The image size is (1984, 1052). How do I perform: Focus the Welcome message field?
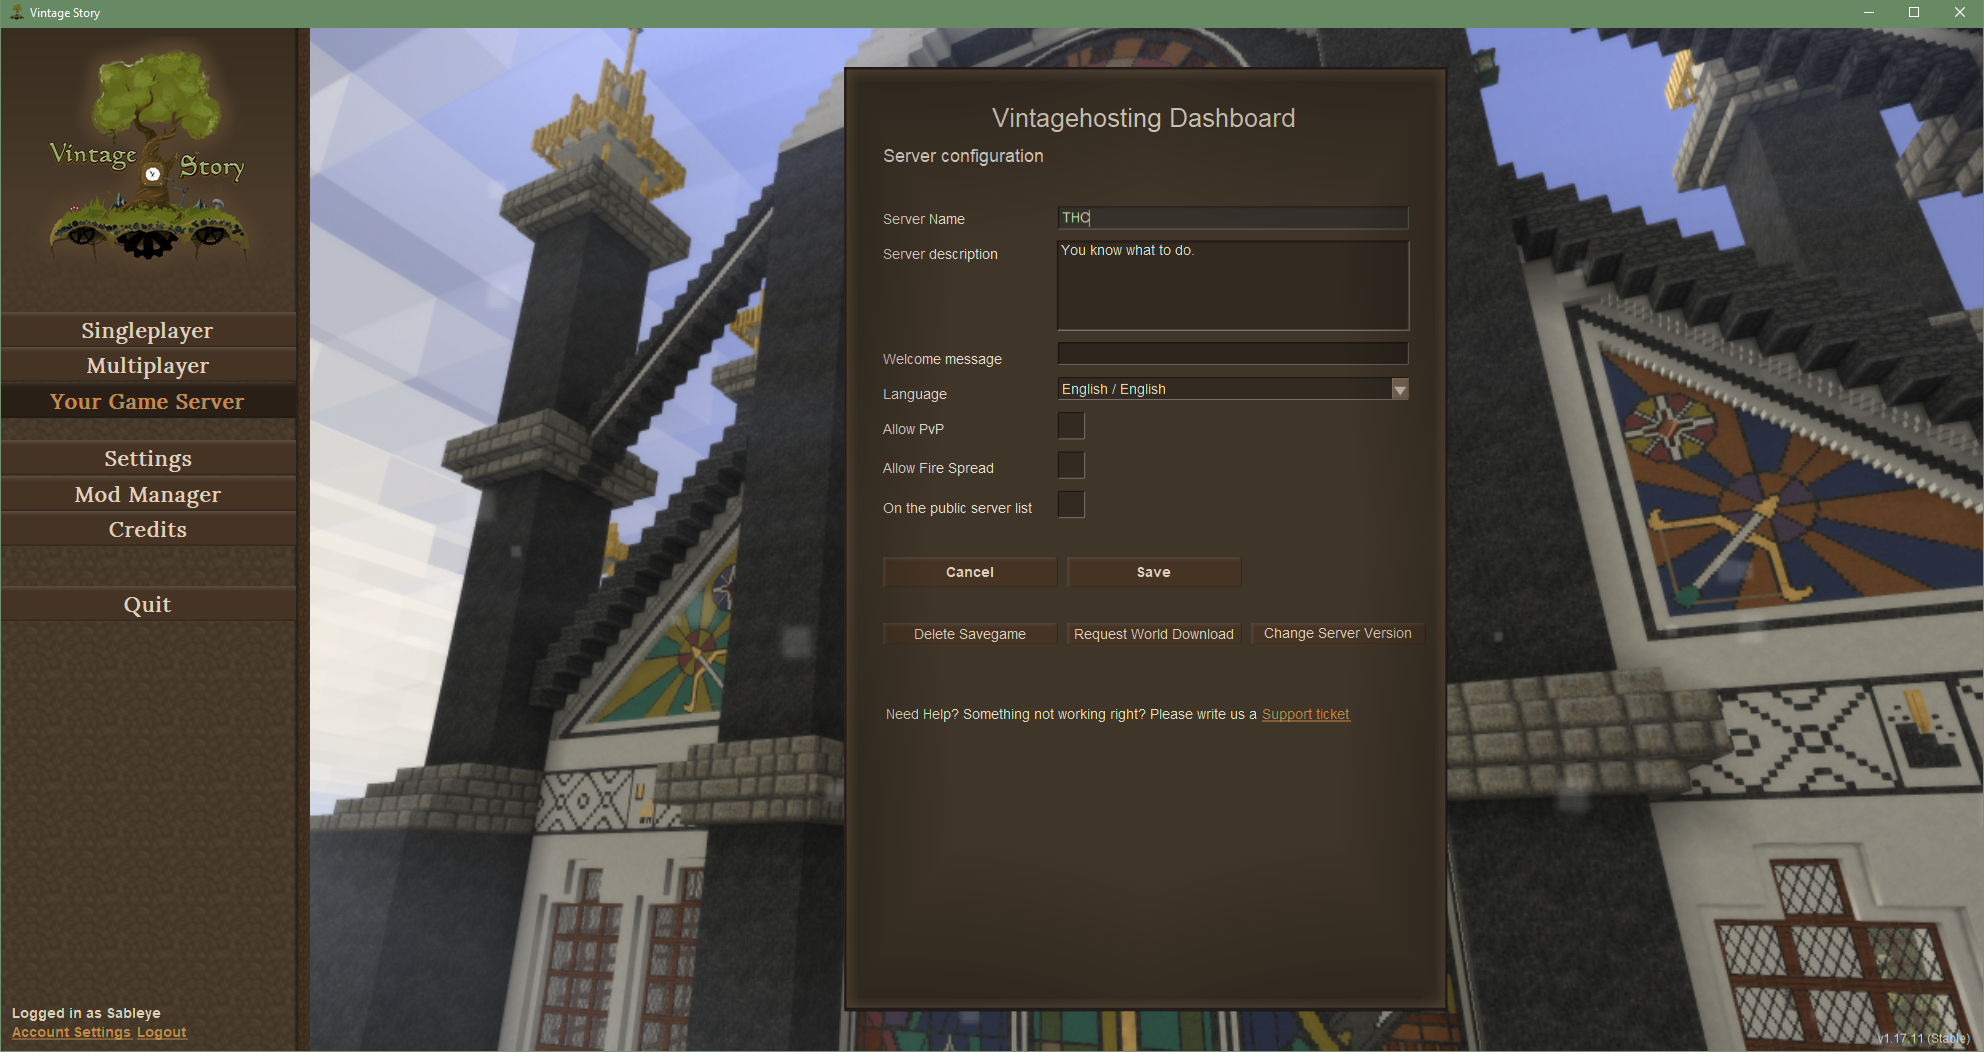pos(1232,354)
